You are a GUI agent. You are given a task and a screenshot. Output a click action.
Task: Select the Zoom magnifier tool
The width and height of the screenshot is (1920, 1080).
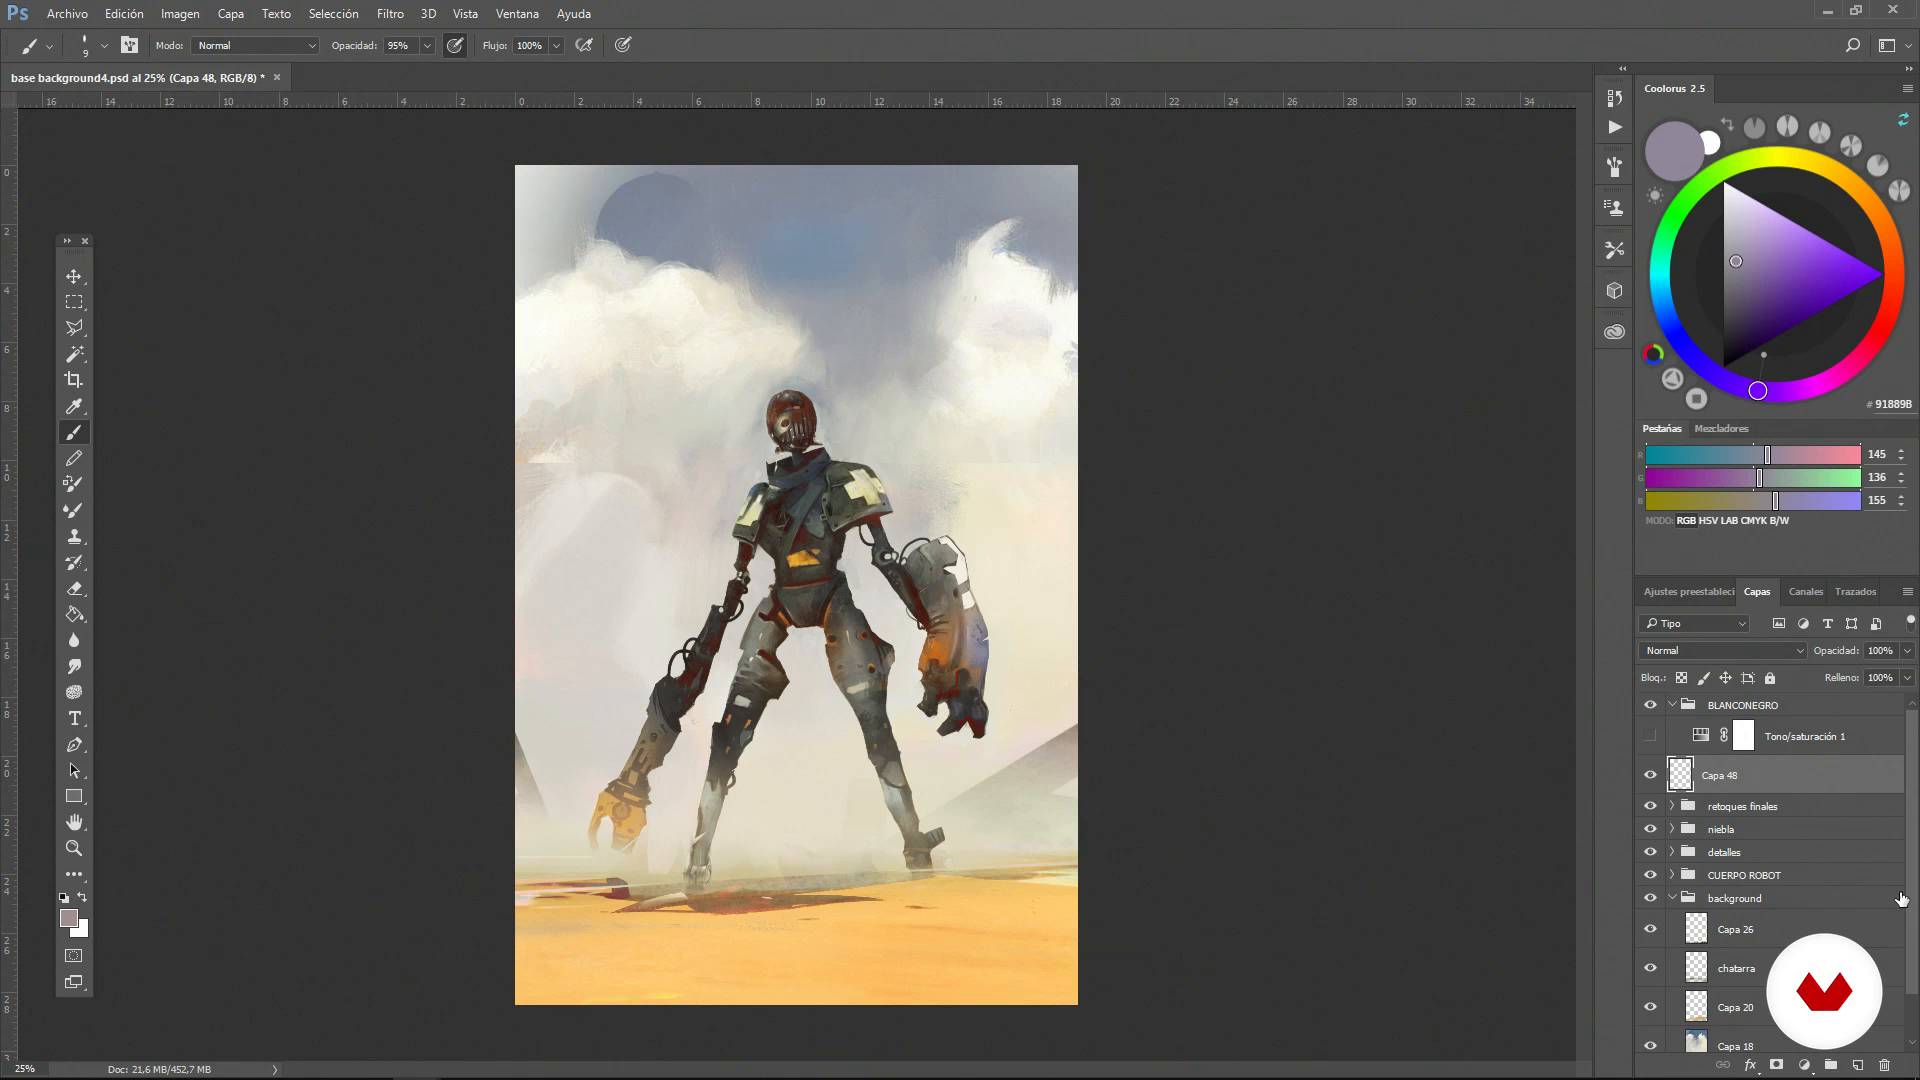coord(74,848)
